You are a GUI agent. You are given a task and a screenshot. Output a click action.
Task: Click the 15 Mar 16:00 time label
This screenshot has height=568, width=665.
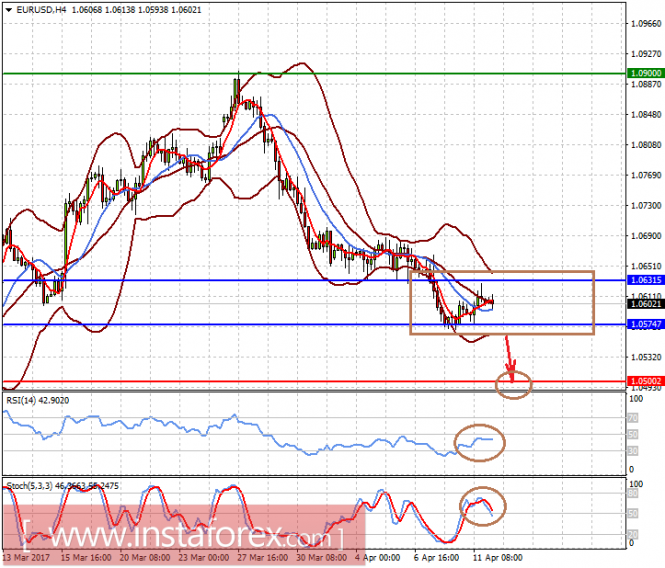[86, 557]
